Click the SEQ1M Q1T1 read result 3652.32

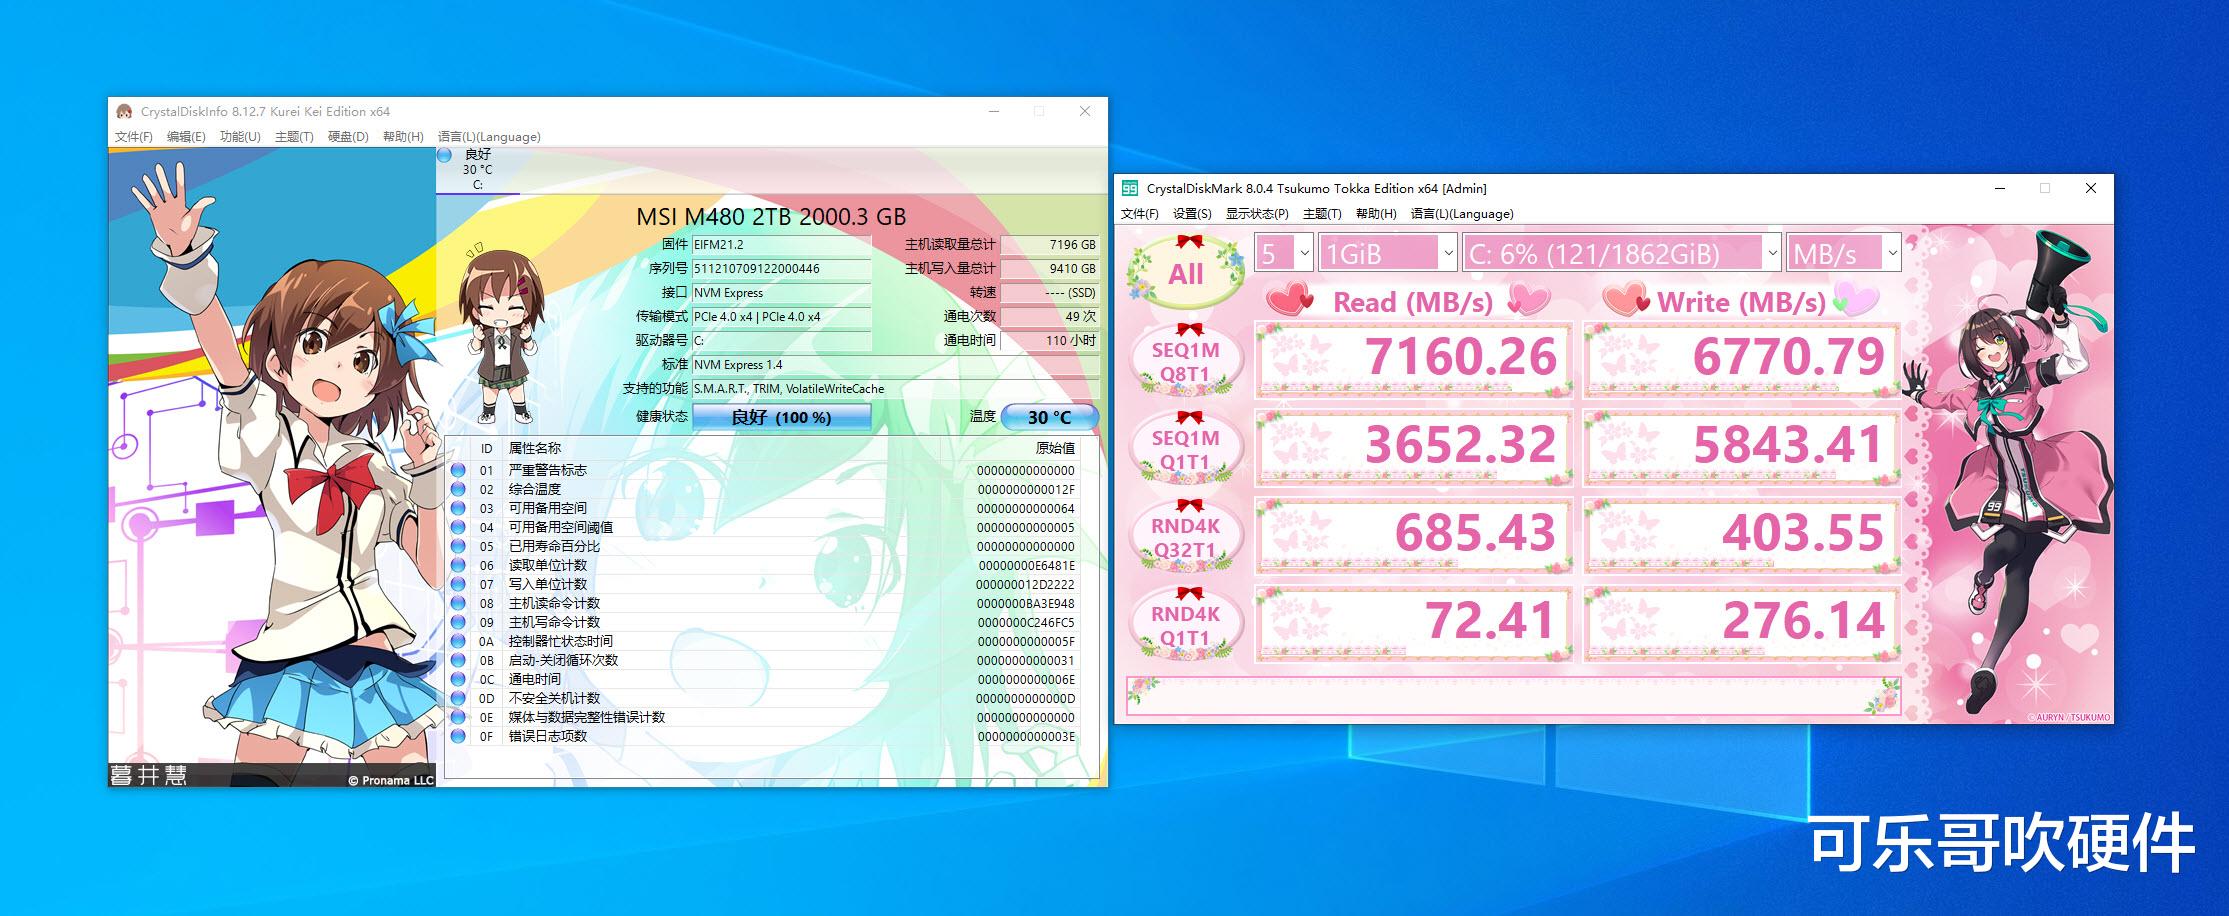pyautogui.click(x=1413, y=447)
